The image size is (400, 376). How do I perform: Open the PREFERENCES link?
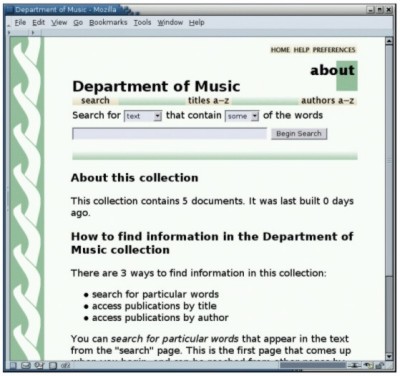[334, 50]
